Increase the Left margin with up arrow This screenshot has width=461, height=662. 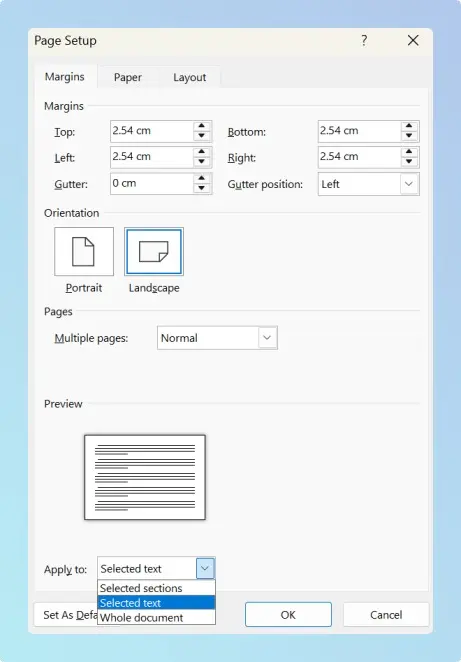click(x=201, y=152)
